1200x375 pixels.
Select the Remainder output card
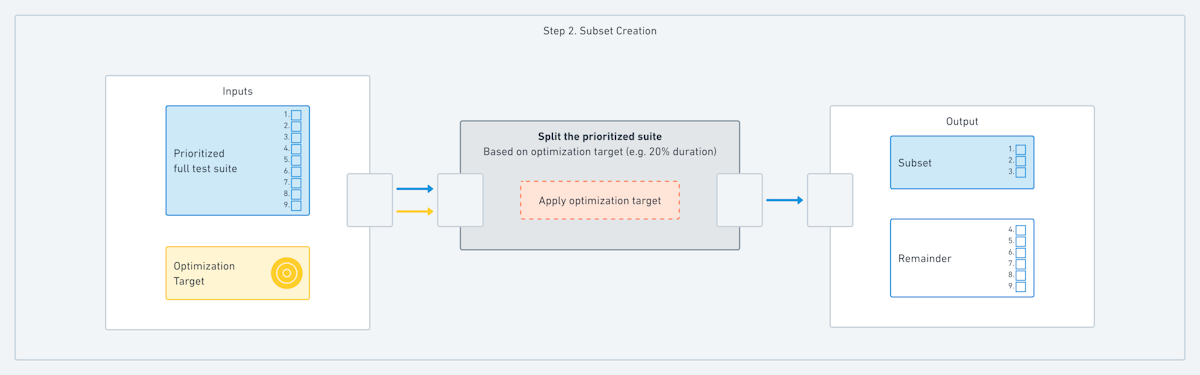coord(962,258)
